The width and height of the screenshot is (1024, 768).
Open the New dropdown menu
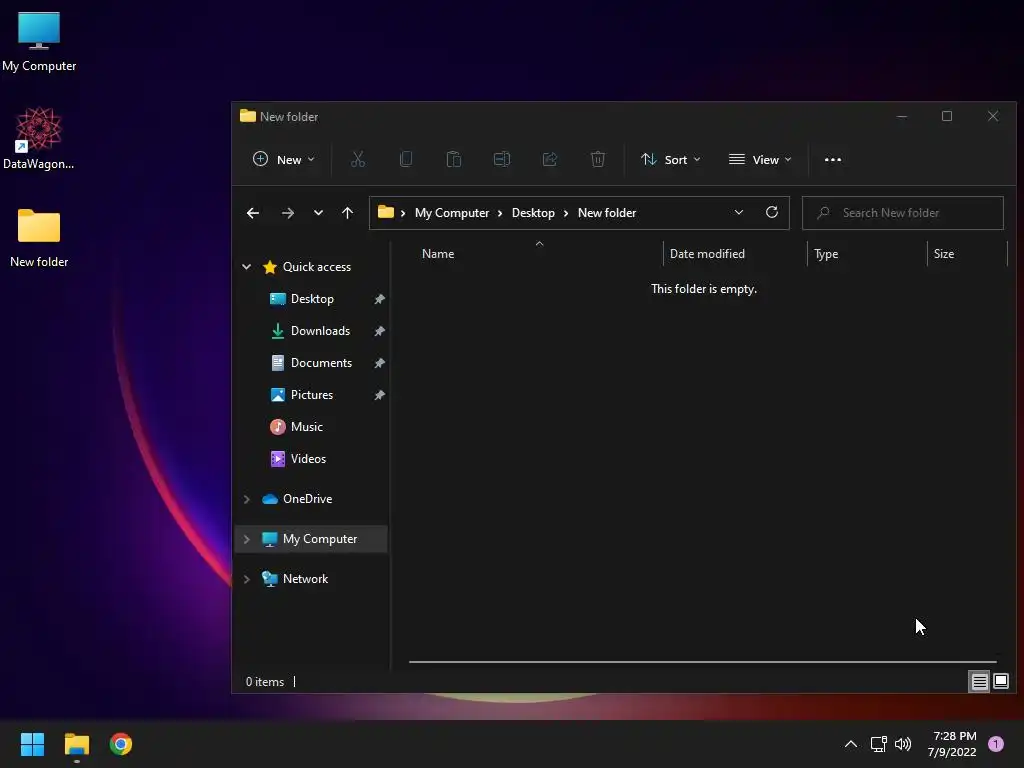pyautogui.click(x=283, y=159)
